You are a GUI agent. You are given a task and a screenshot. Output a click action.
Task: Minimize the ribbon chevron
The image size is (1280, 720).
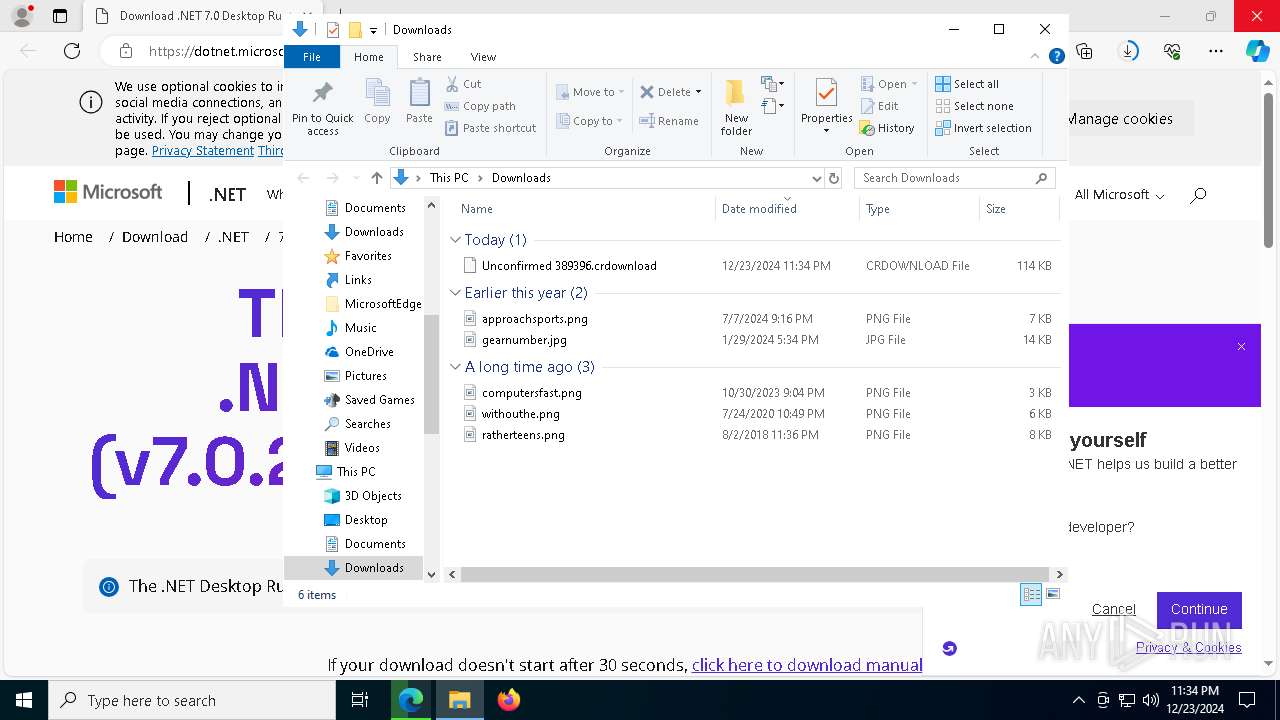click(1035, 57)
